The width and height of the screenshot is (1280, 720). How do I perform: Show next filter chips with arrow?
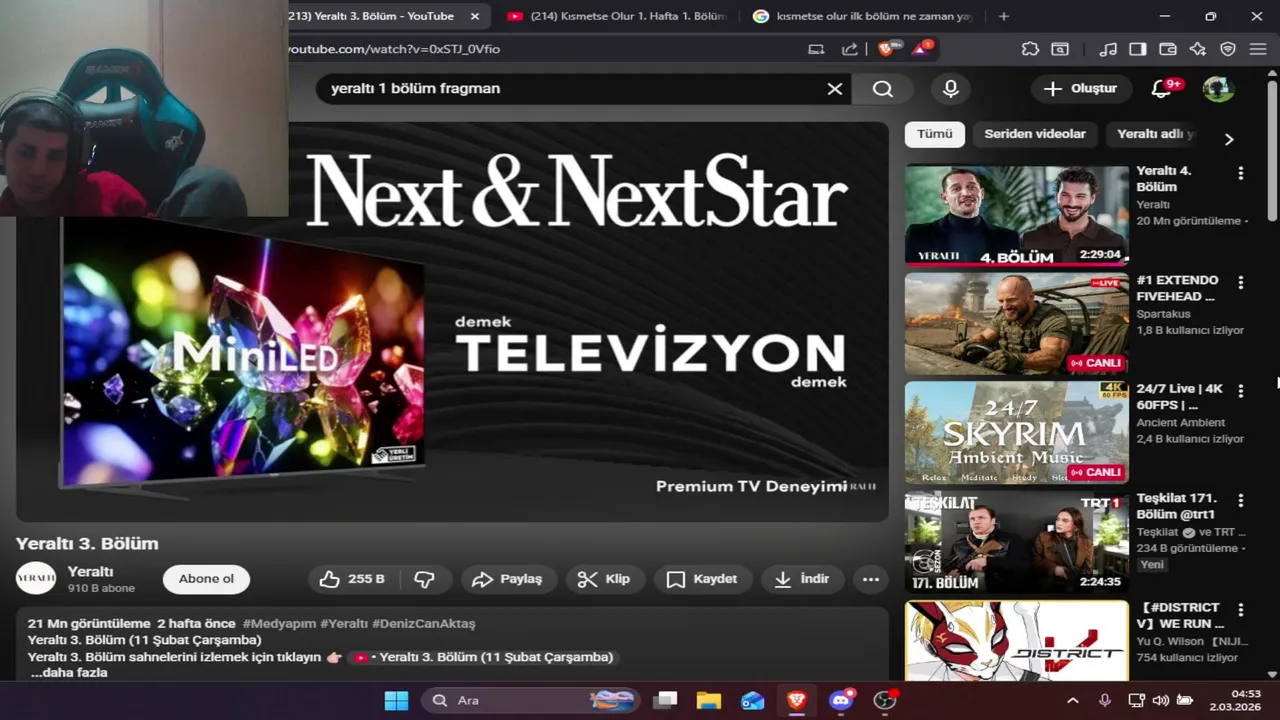coord(1229,139)
